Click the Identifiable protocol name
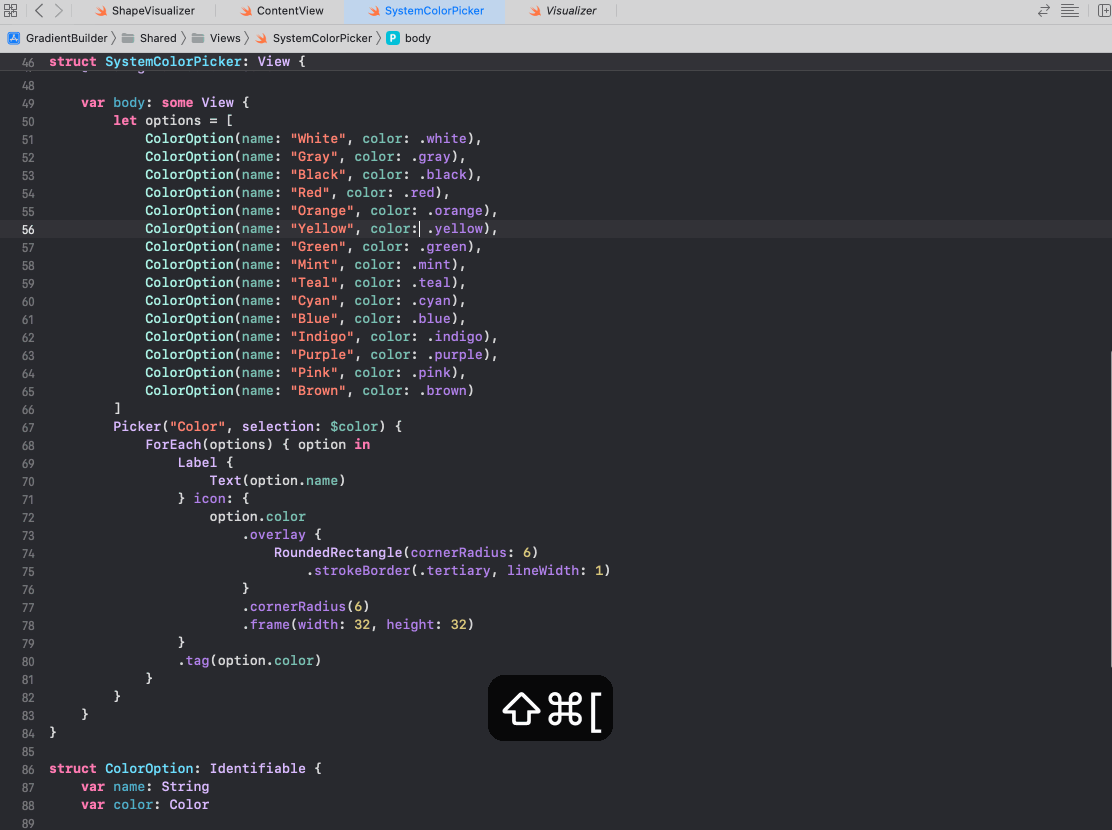 tap(258, 769)
